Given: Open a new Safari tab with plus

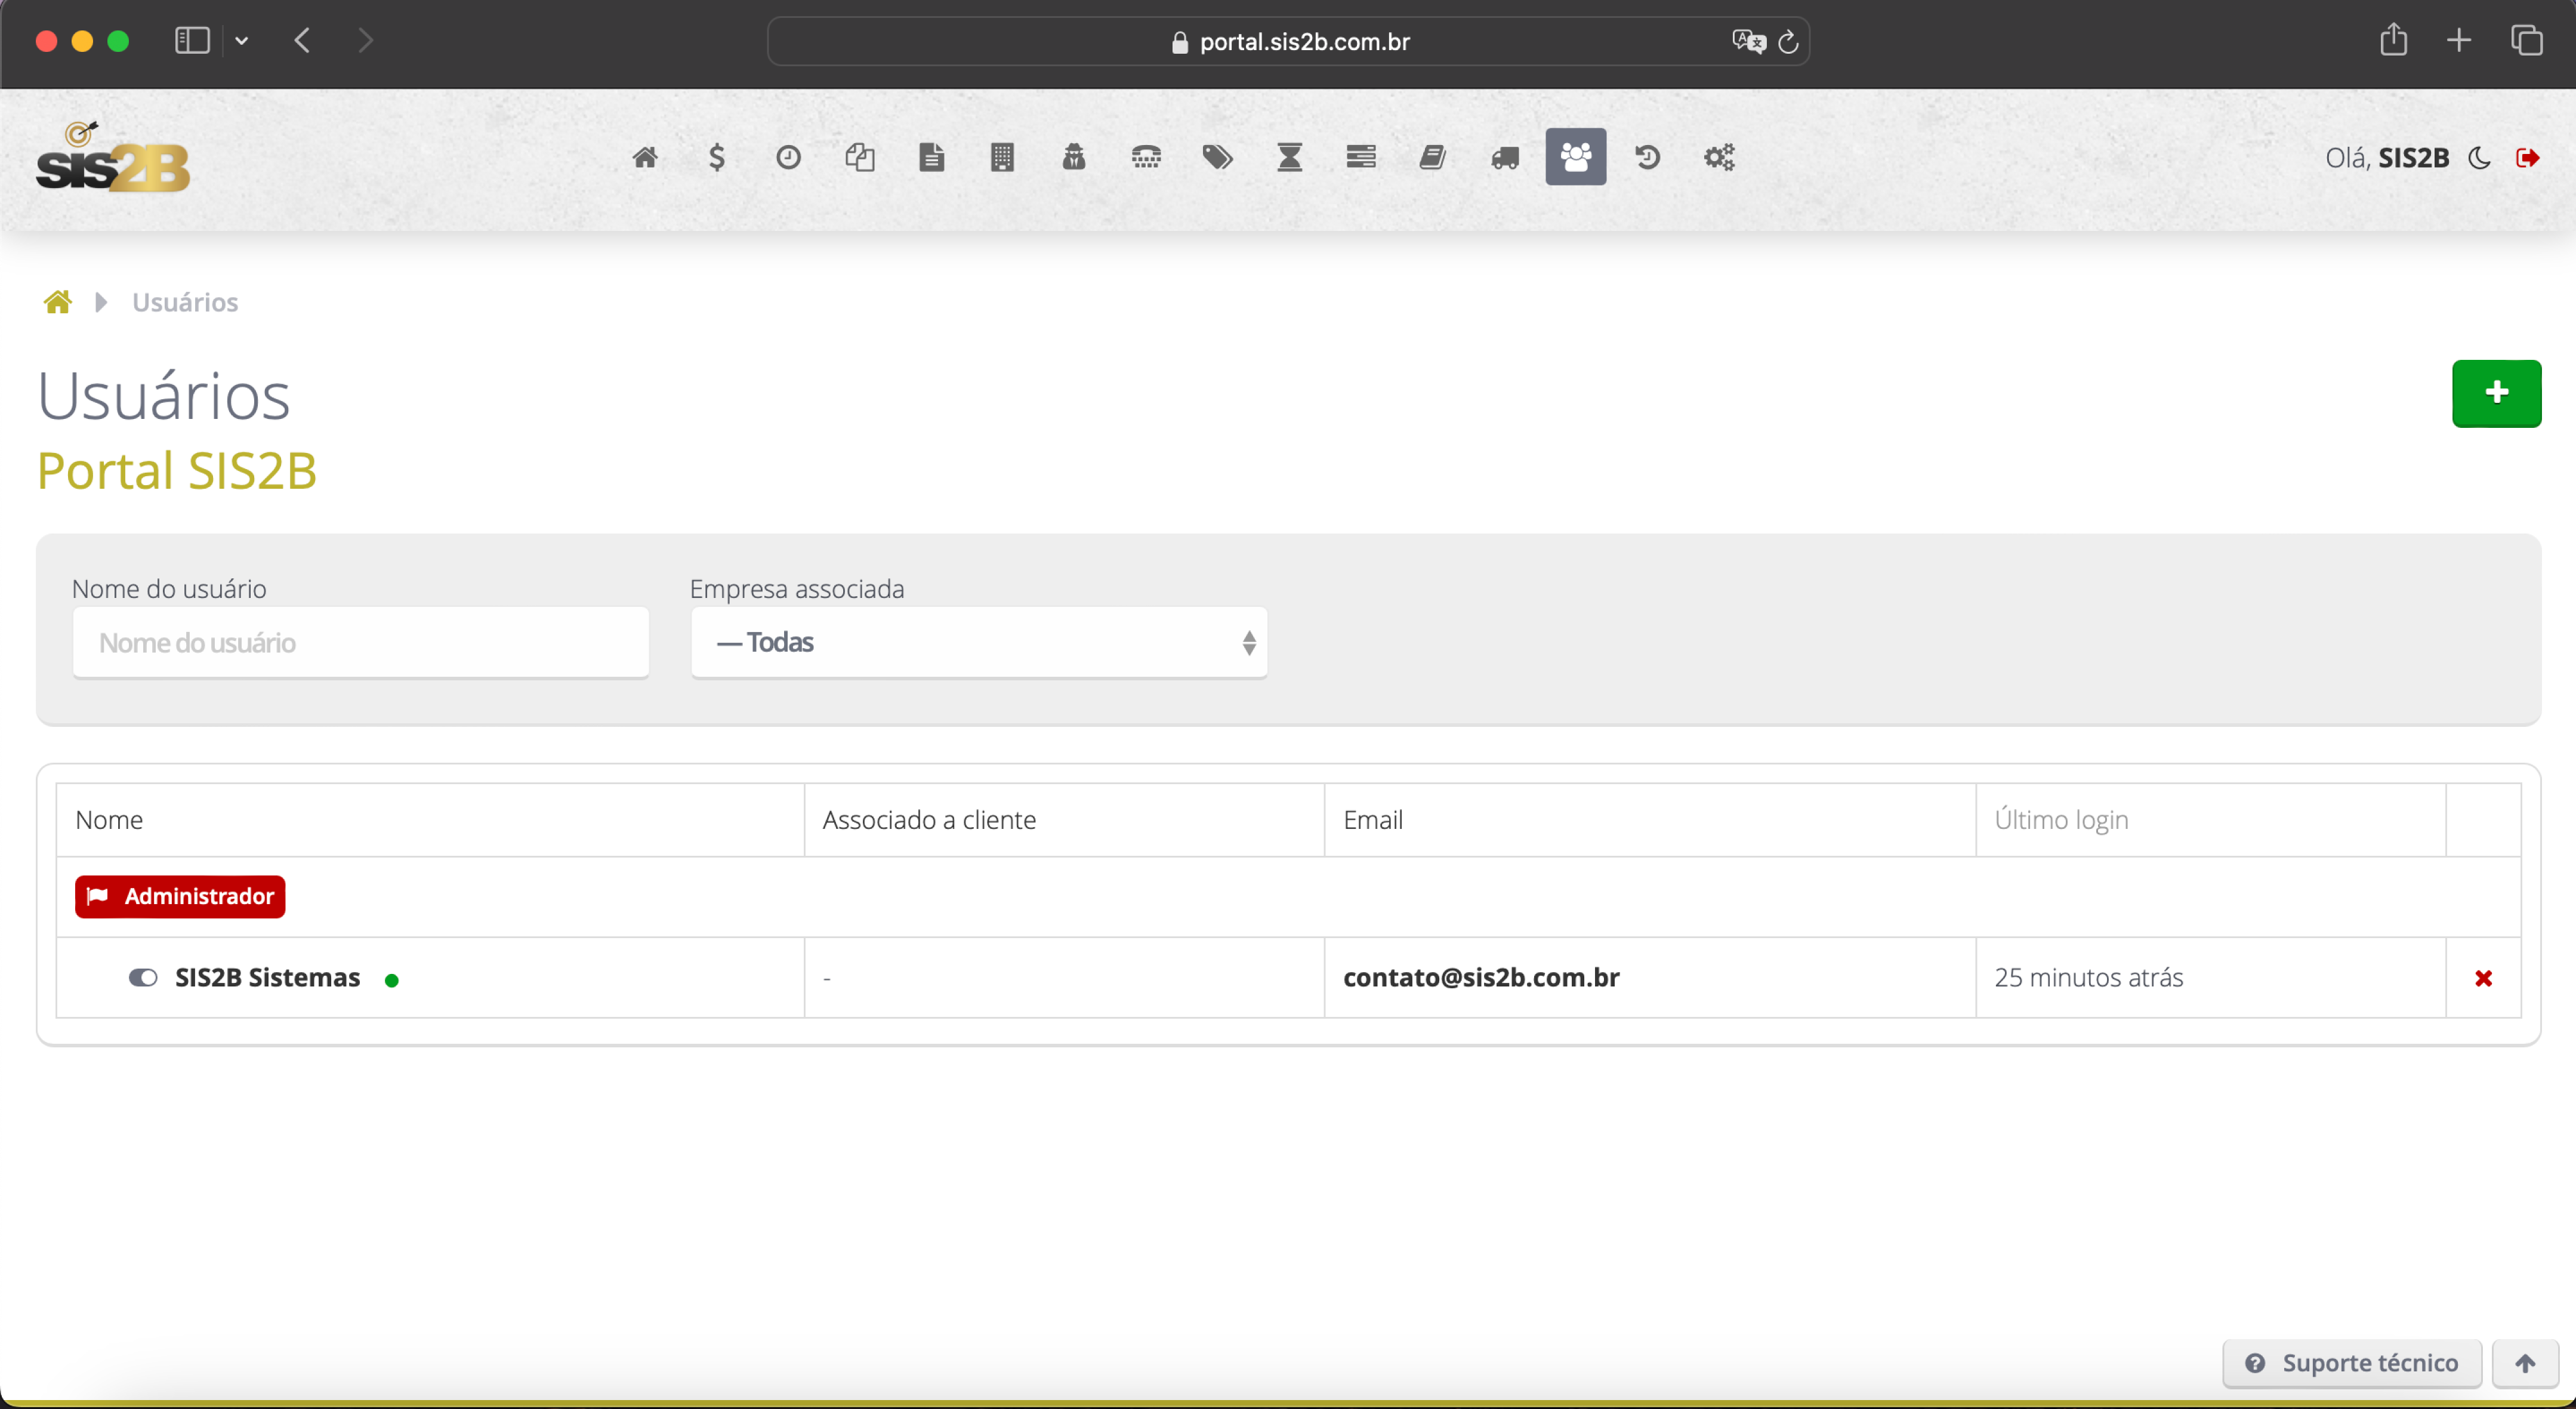Looking at the screenshot, I should 2459,41.
